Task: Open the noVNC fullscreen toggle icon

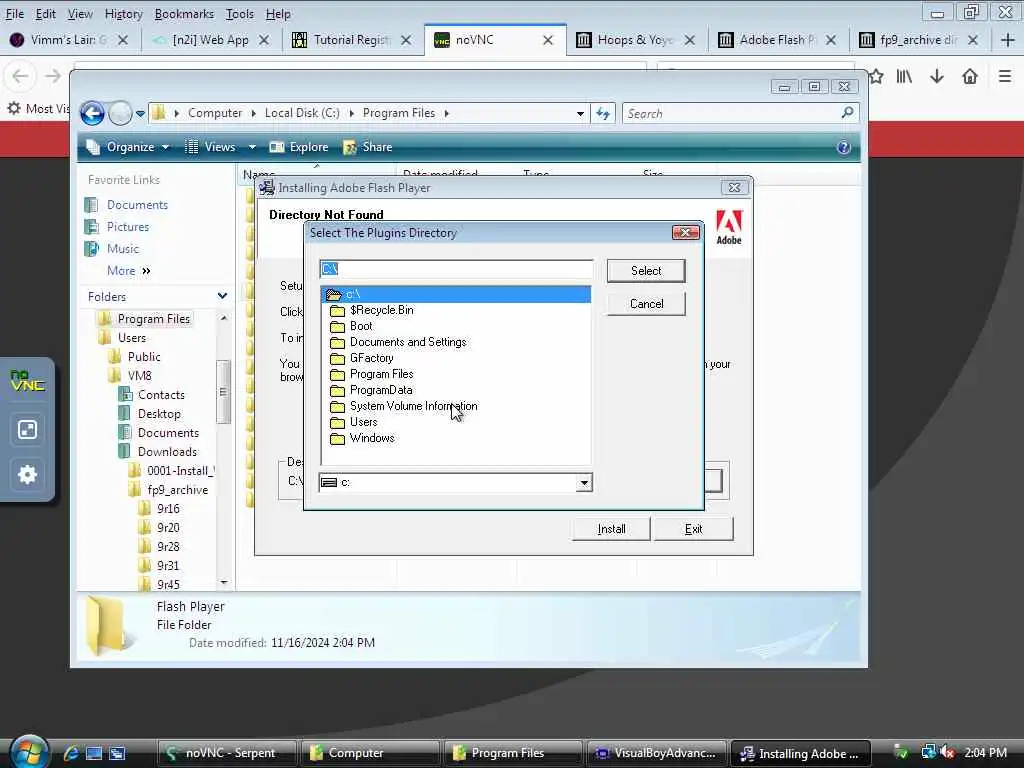Action: [27, 430]
